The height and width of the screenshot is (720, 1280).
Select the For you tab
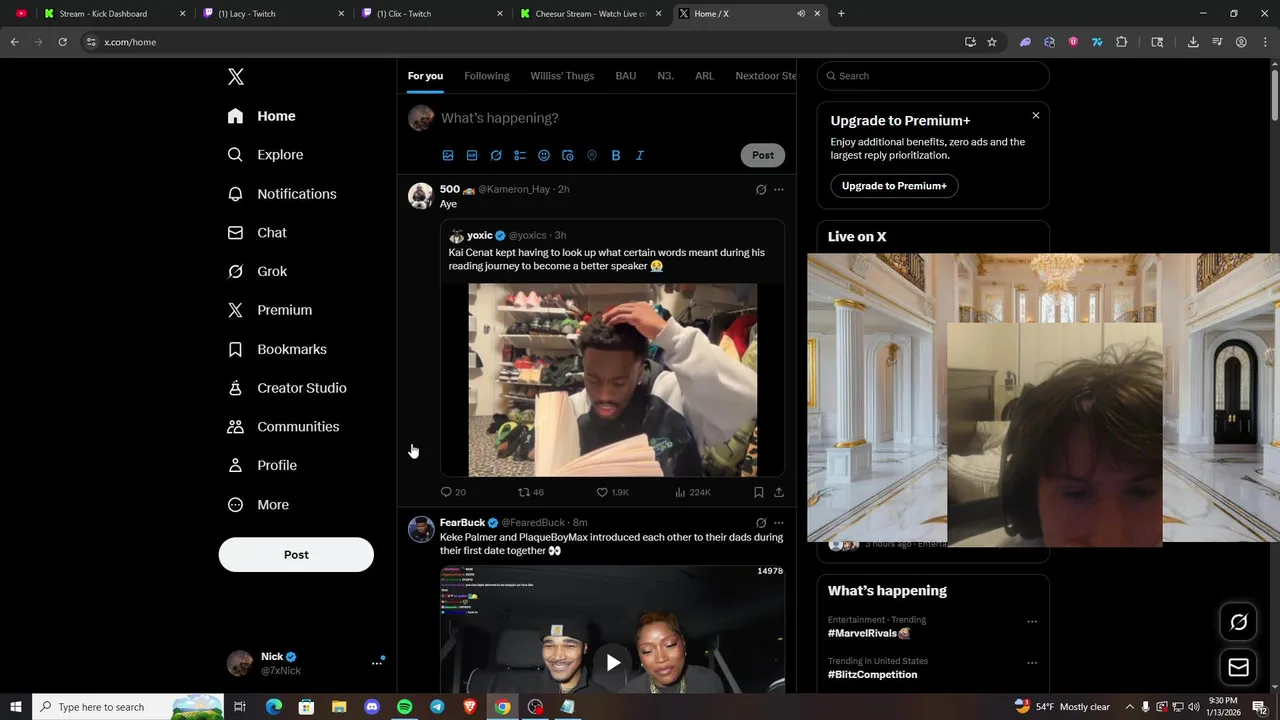(x=425, y=76)
